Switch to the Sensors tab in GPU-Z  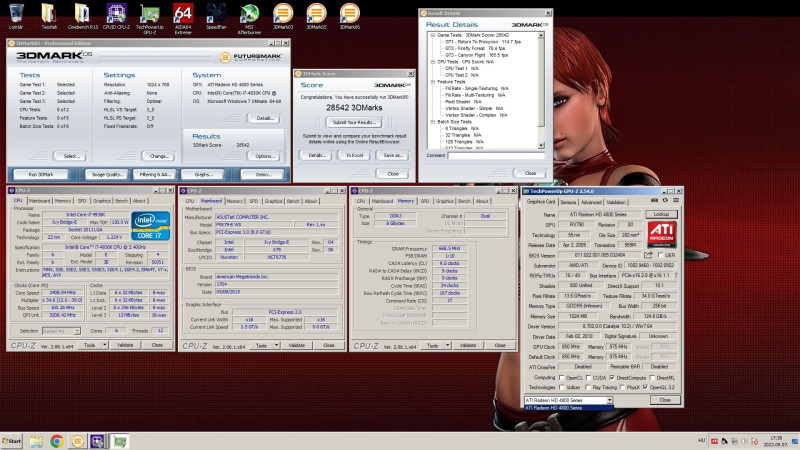click(x=568, y=202)
